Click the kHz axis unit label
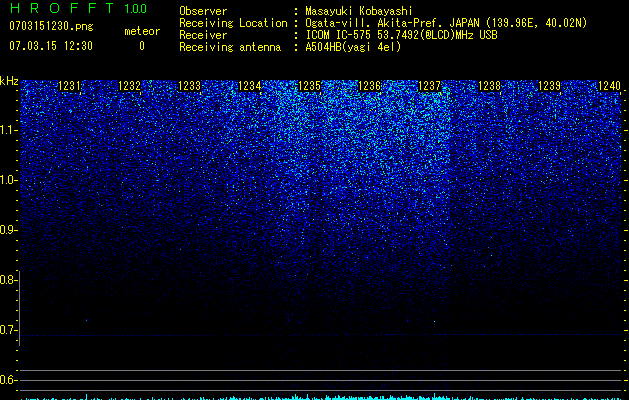 [9, 81]
